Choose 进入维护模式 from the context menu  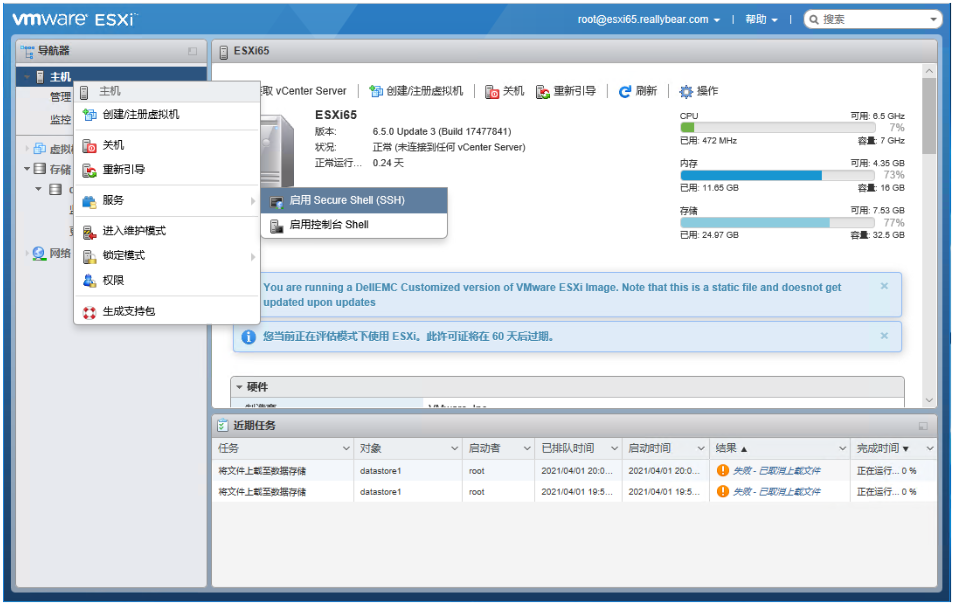coord(133,229)
